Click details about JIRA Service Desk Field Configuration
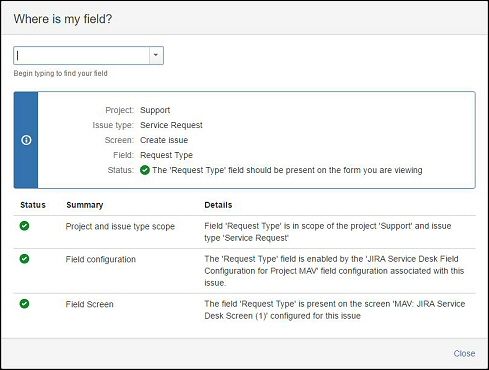This screenshot has width=489, height=370. click(334, 271)
